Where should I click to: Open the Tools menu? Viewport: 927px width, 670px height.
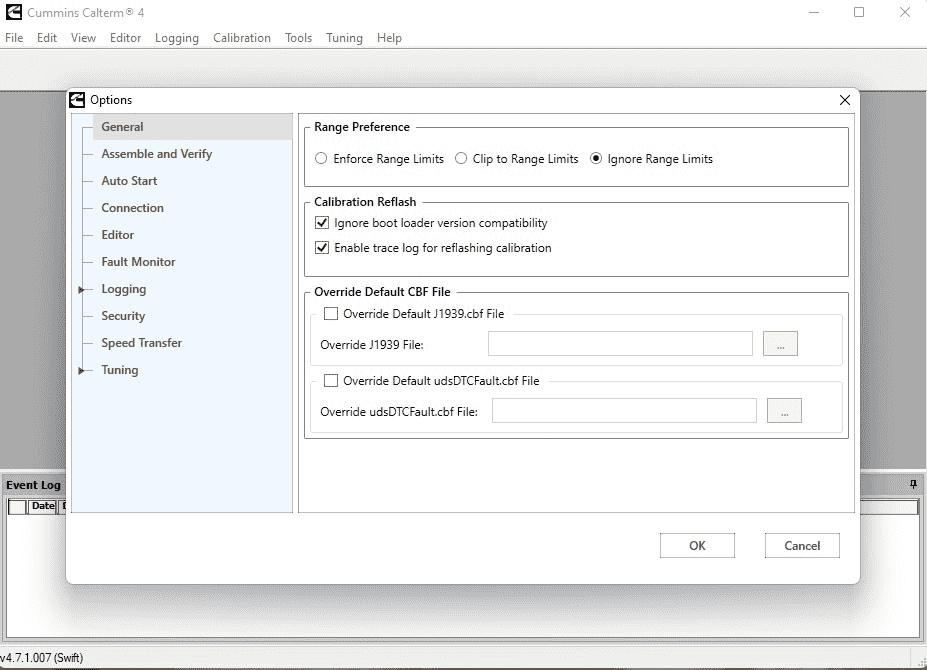coord(298,38)
